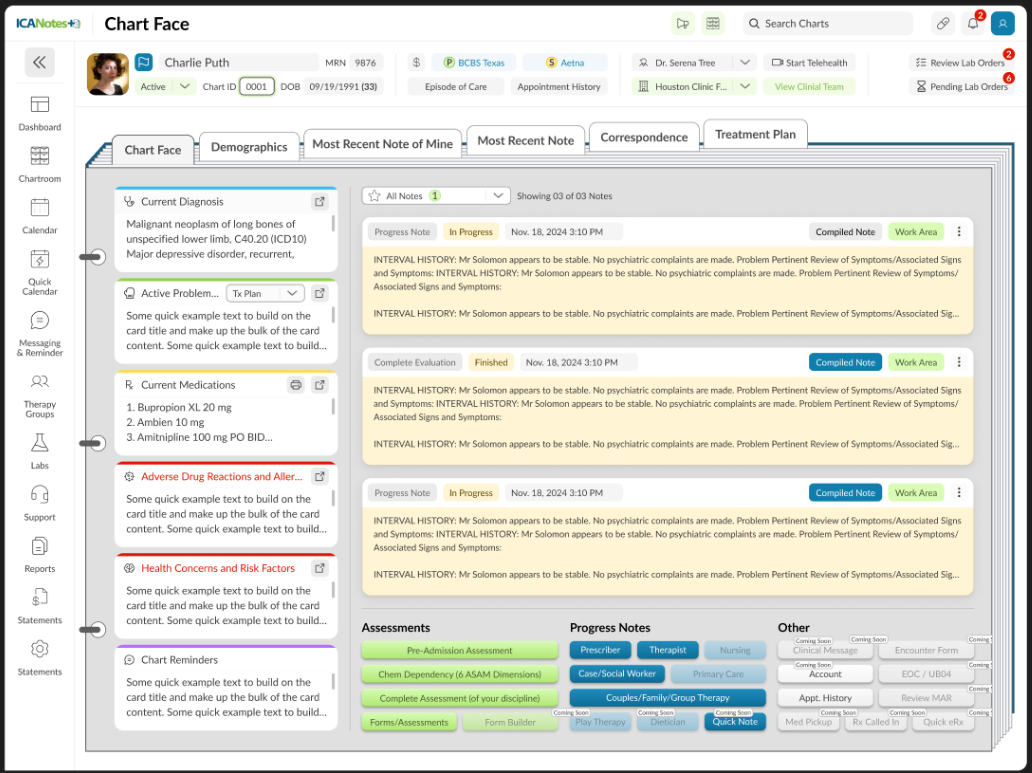Click Chem Dependency (6 ASAM Dimensions) button
This screenshot has width=1032, height=773.
click(x=459, y=674)
